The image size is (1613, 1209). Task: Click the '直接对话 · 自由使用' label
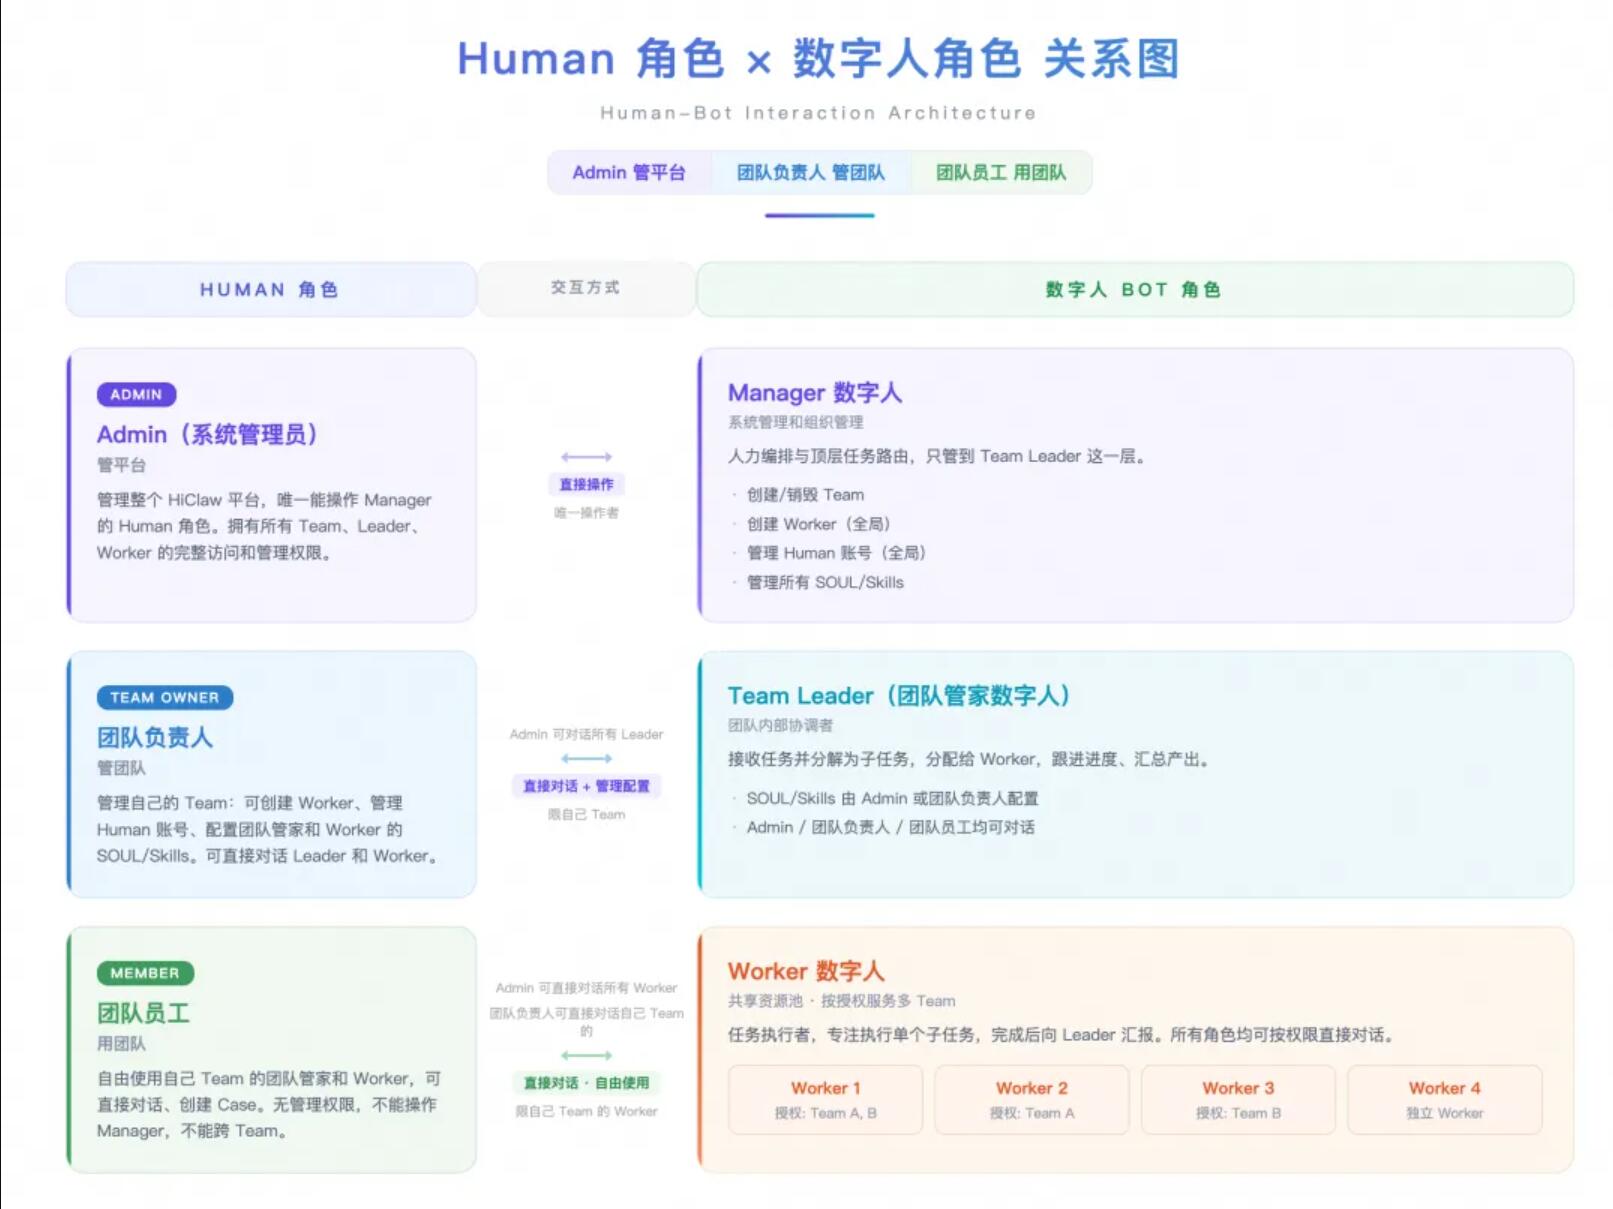point(587,1083)
